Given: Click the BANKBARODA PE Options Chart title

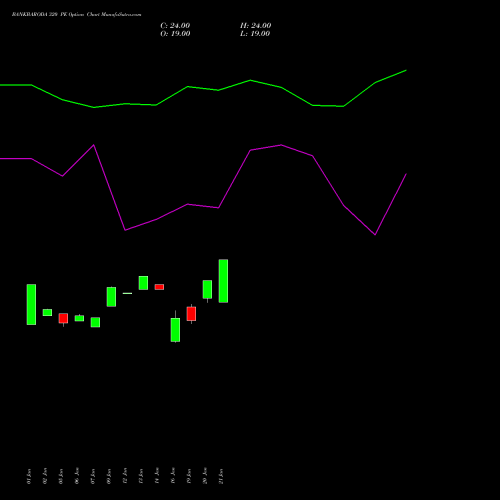Looking at the screenshot, I should coord(76,15).
